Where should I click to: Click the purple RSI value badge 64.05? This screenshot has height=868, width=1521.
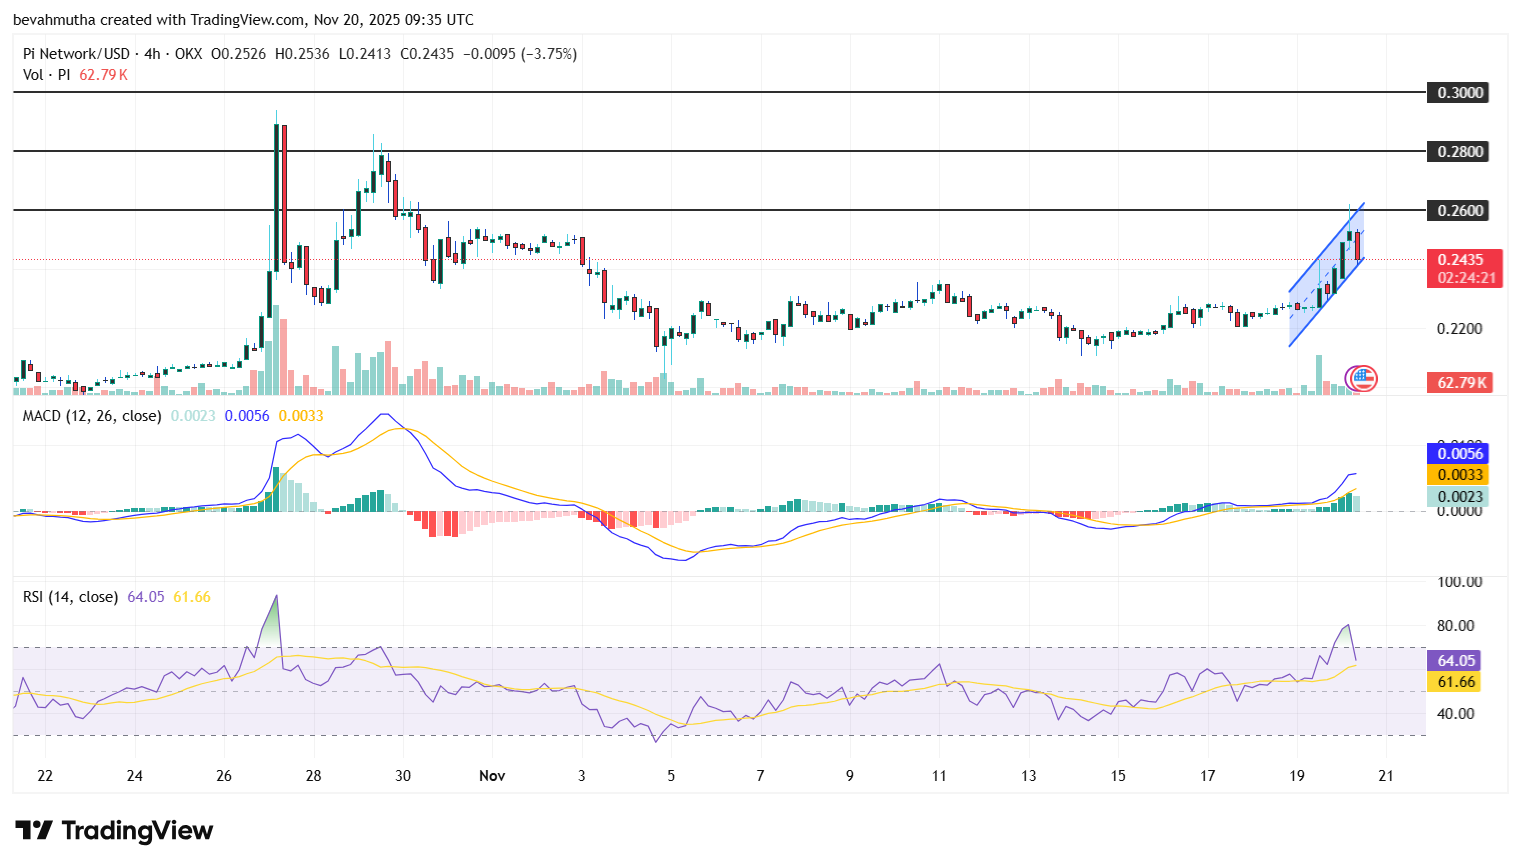point(1452,660)
